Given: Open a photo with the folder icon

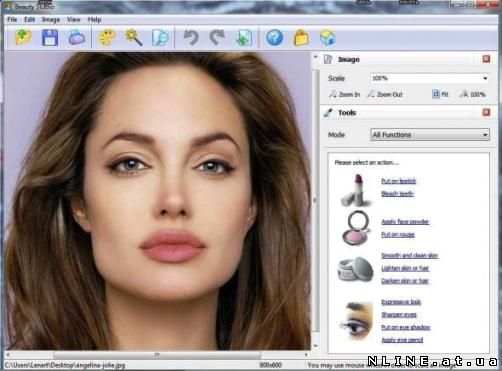Looking at the screenshot, I should (23, 37).
